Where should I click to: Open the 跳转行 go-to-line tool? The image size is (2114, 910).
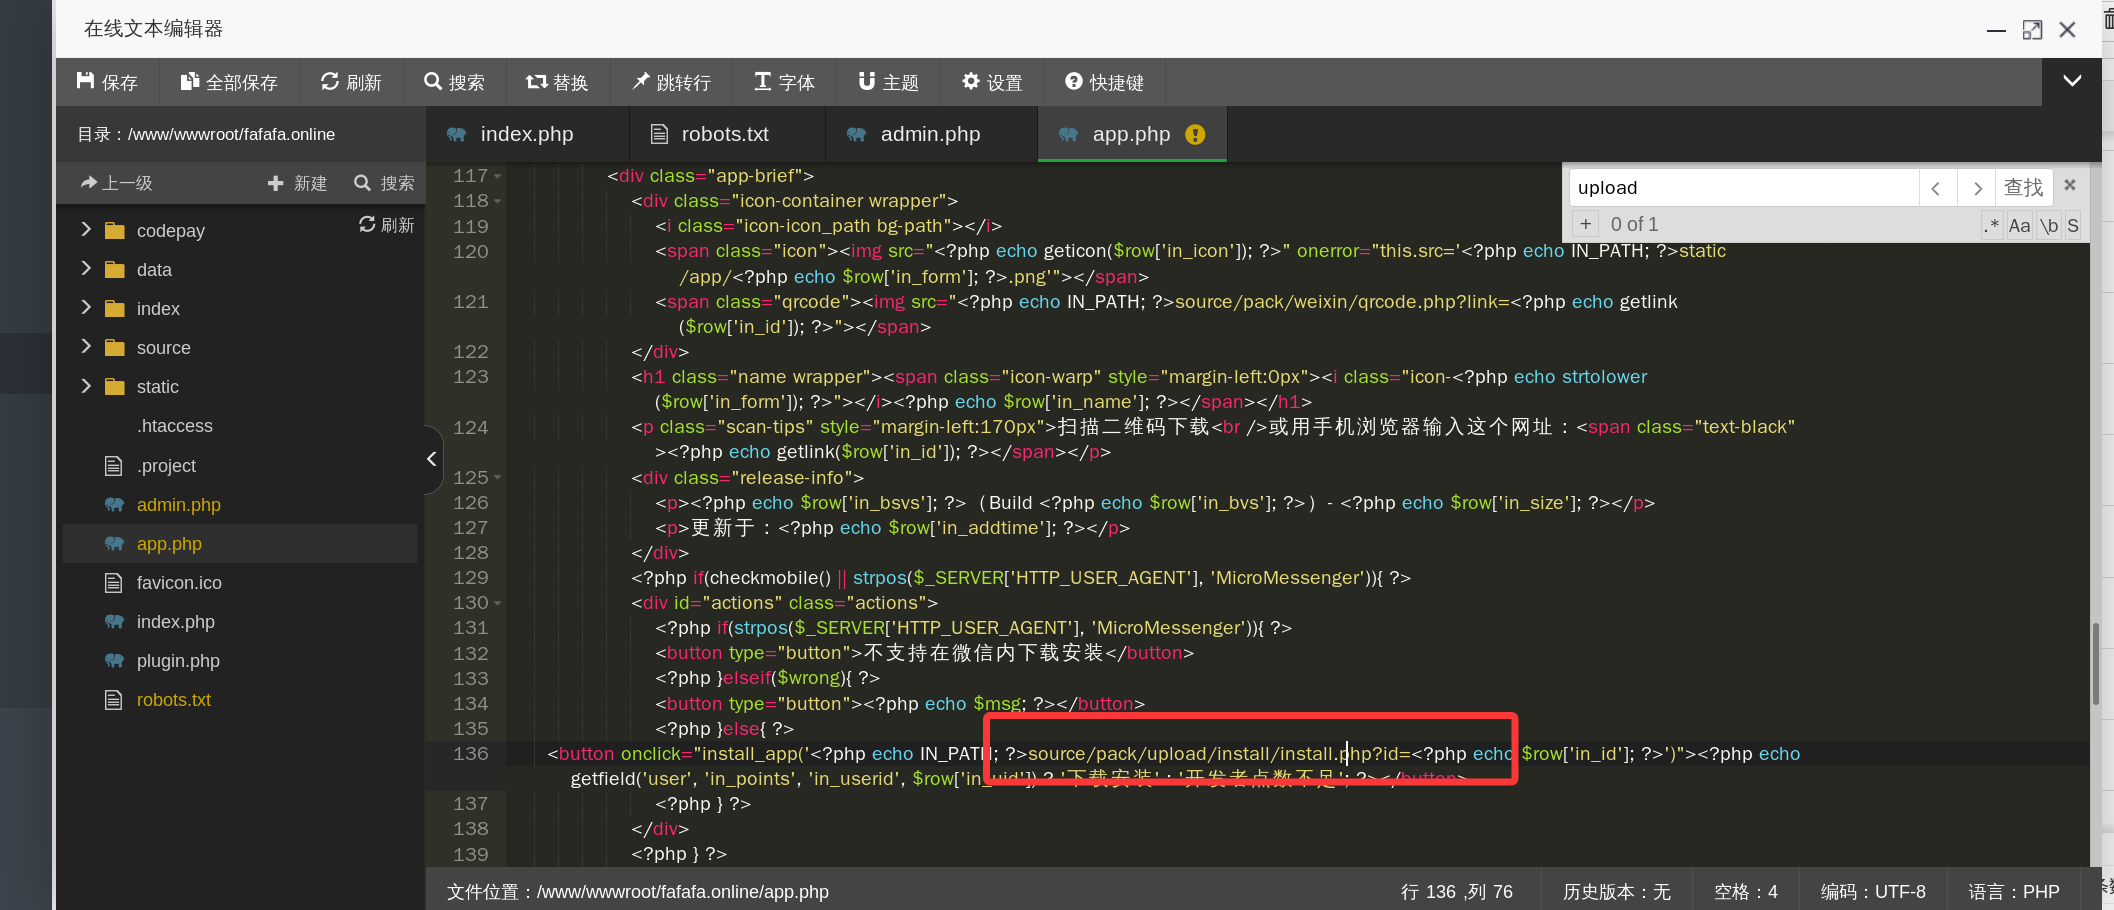(671, 82)
